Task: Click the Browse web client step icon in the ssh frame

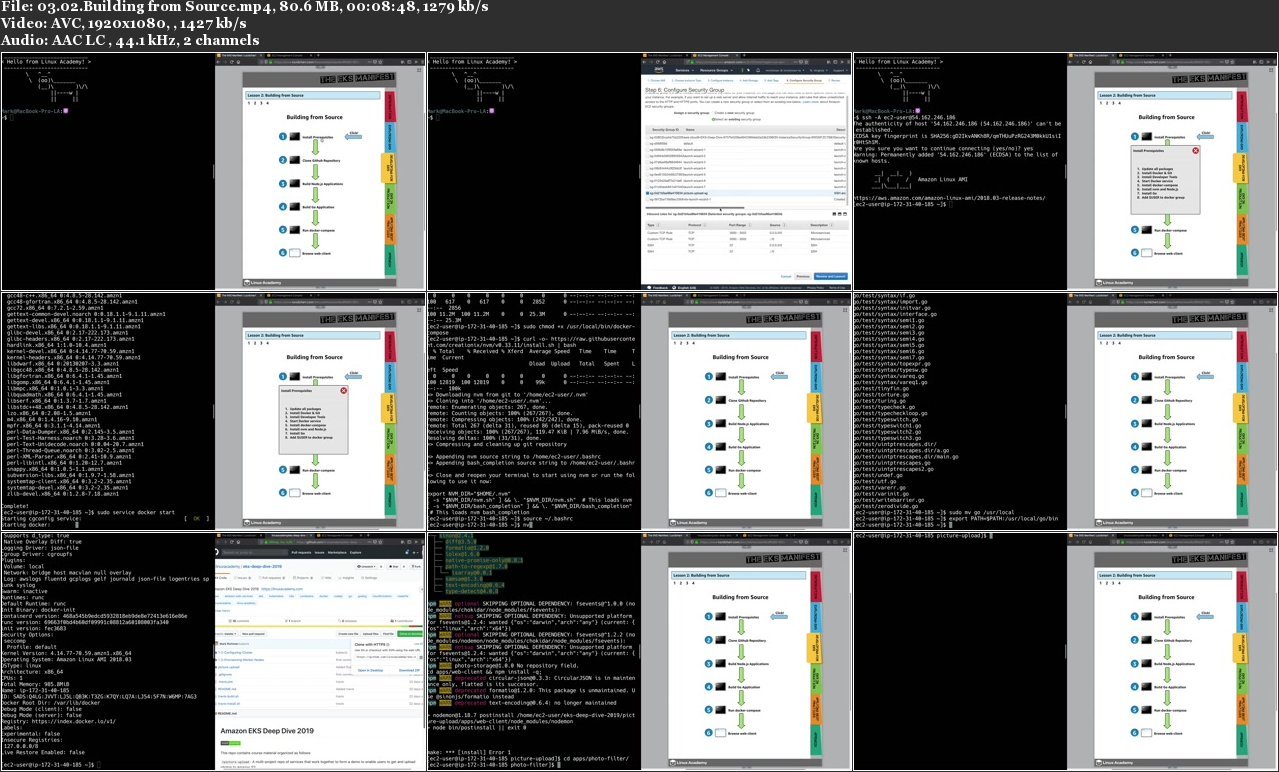Action: pos(1146,253)
